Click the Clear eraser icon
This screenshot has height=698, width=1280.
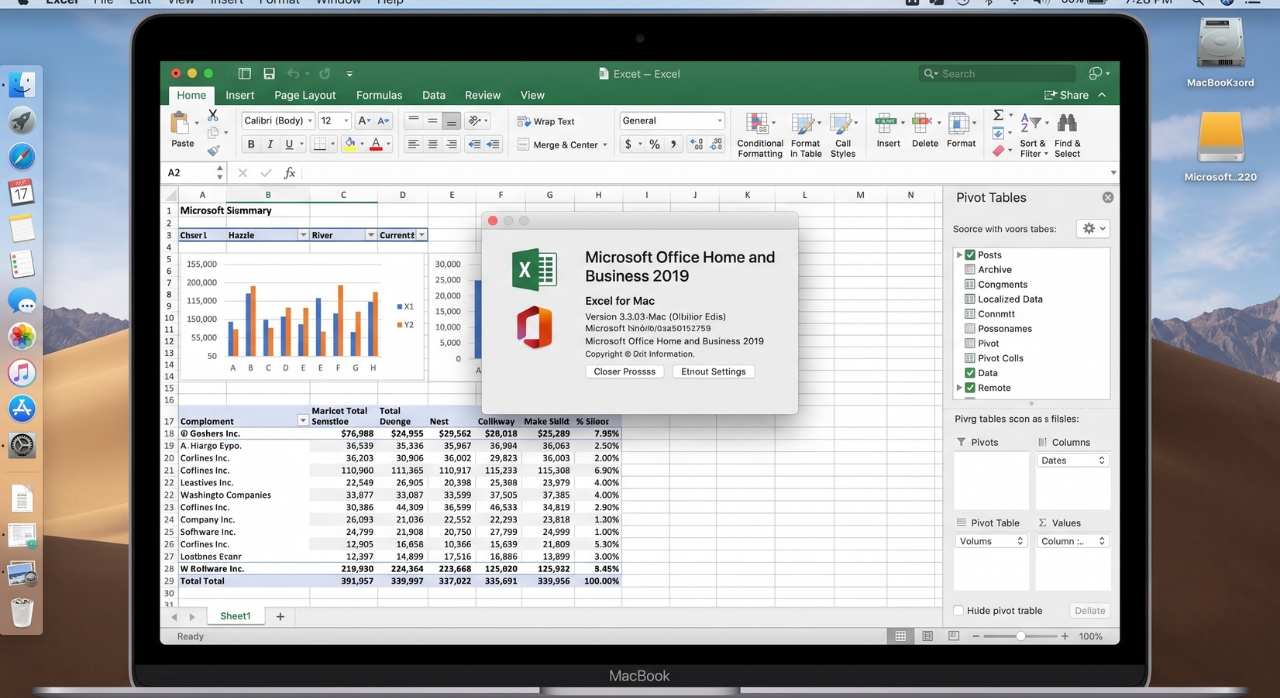tap(998, 151)
